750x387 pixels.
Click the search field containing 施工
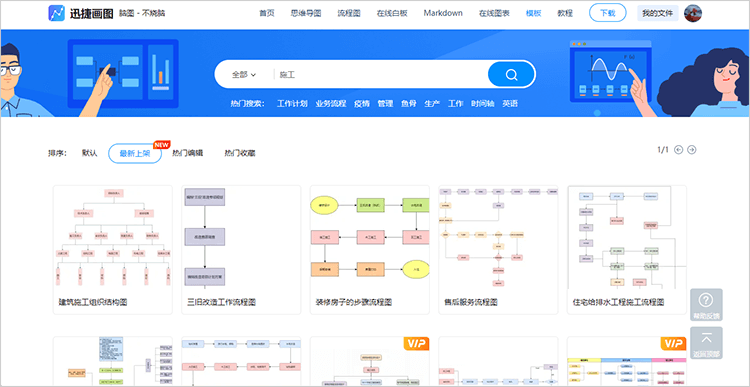pyautogui.click(x=380, y=75)
